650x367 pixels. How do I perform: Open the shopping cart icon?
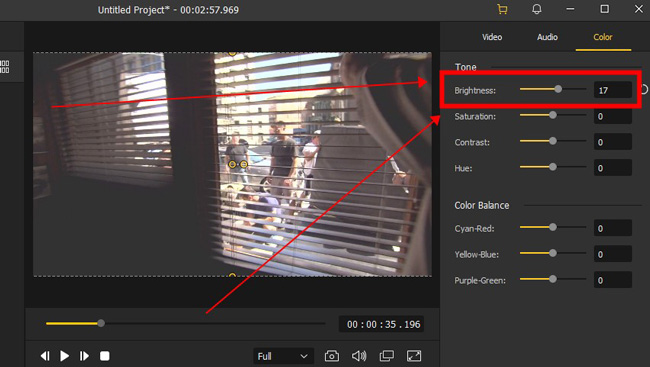502,9
